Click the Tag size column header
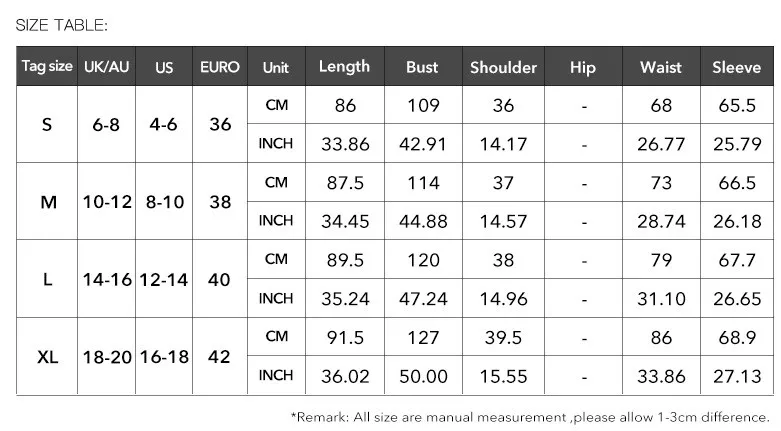781x431 pixels. [47, 67]
